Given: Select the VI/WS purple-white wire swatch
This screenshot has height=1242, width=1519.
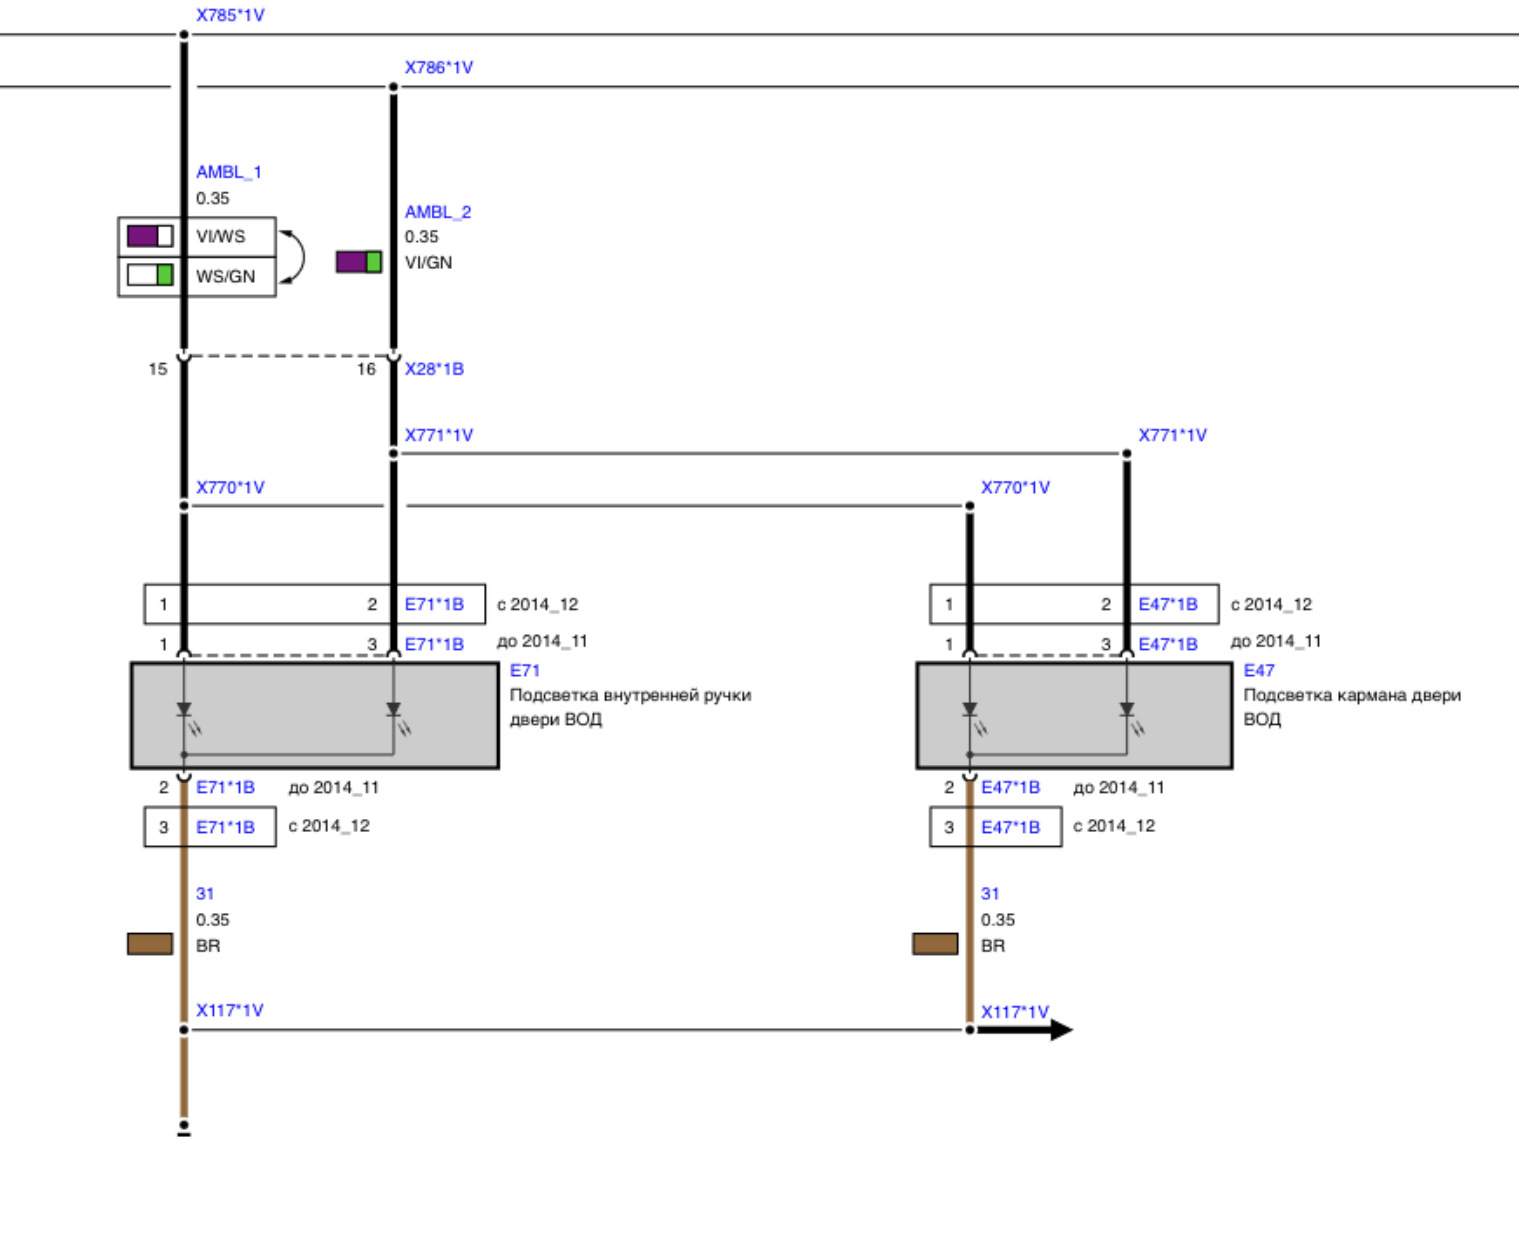Looking at the screenshot, I should point(150,236).
